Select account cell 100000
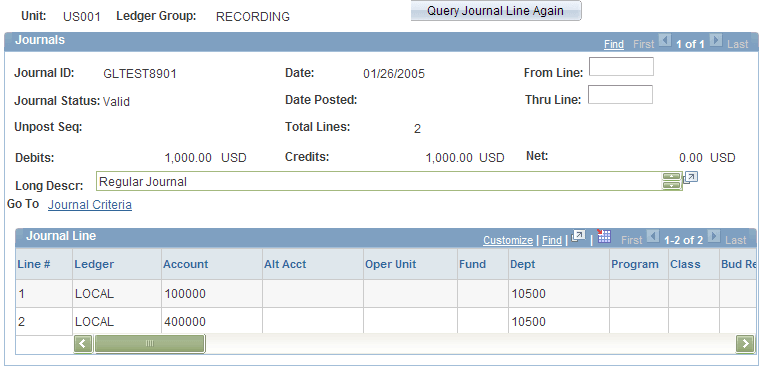772x389 pixels. tap(185, 294)
